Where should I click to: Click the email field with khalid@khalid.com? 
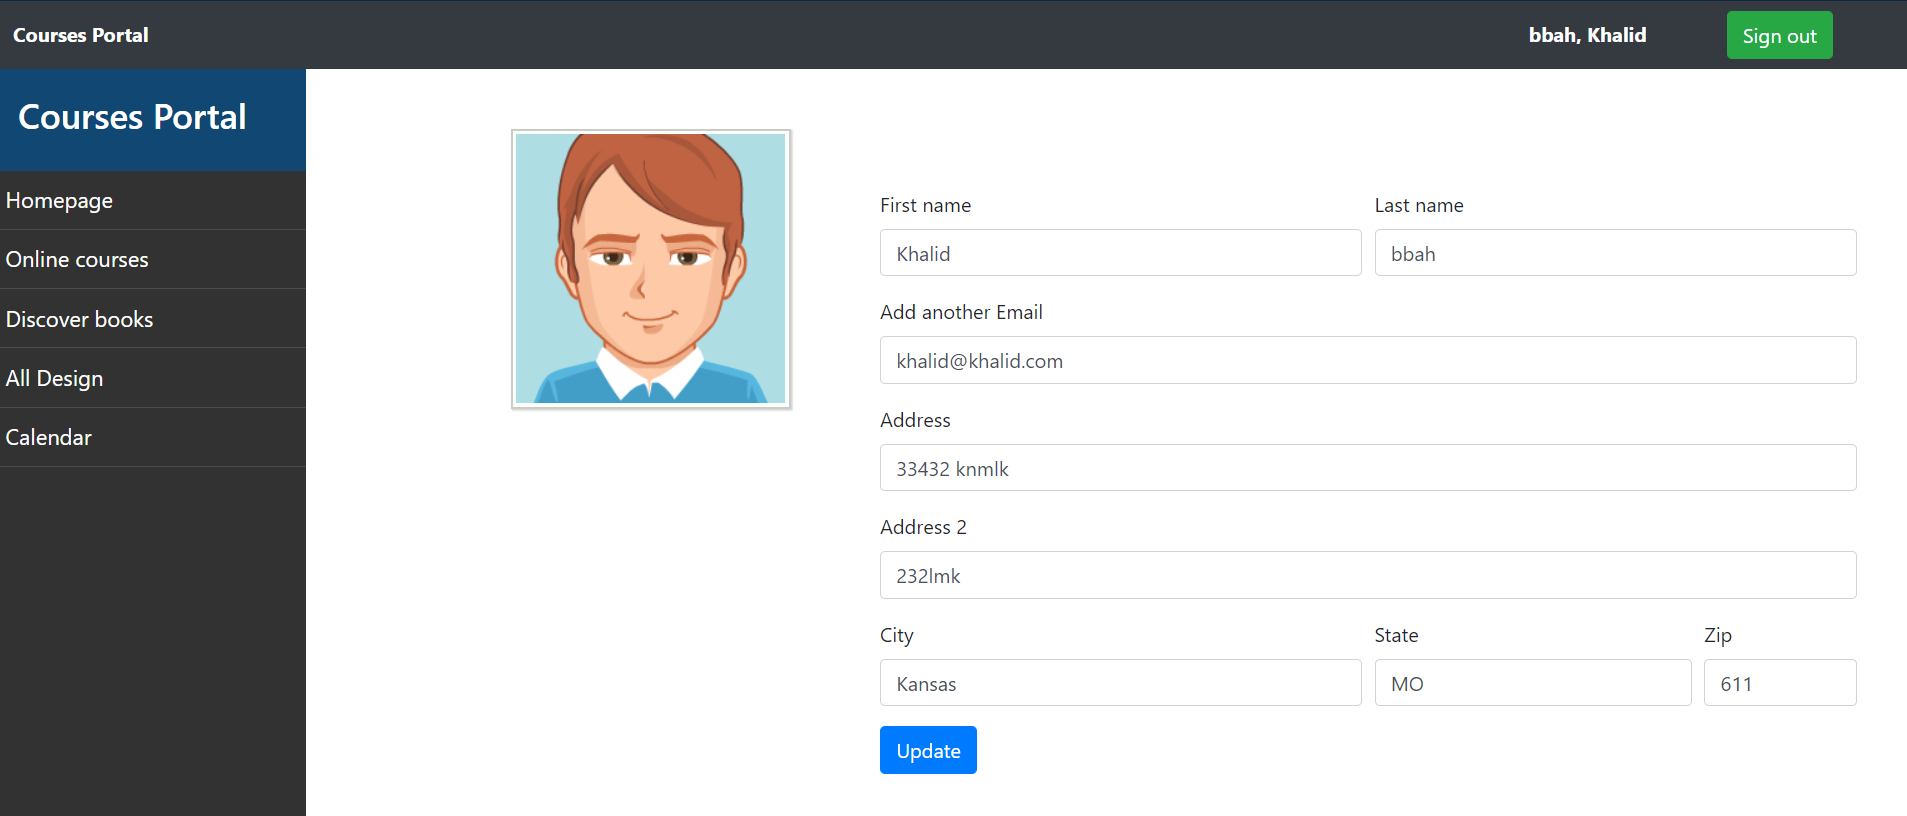pyautogui.click(x=1368, y=360)
